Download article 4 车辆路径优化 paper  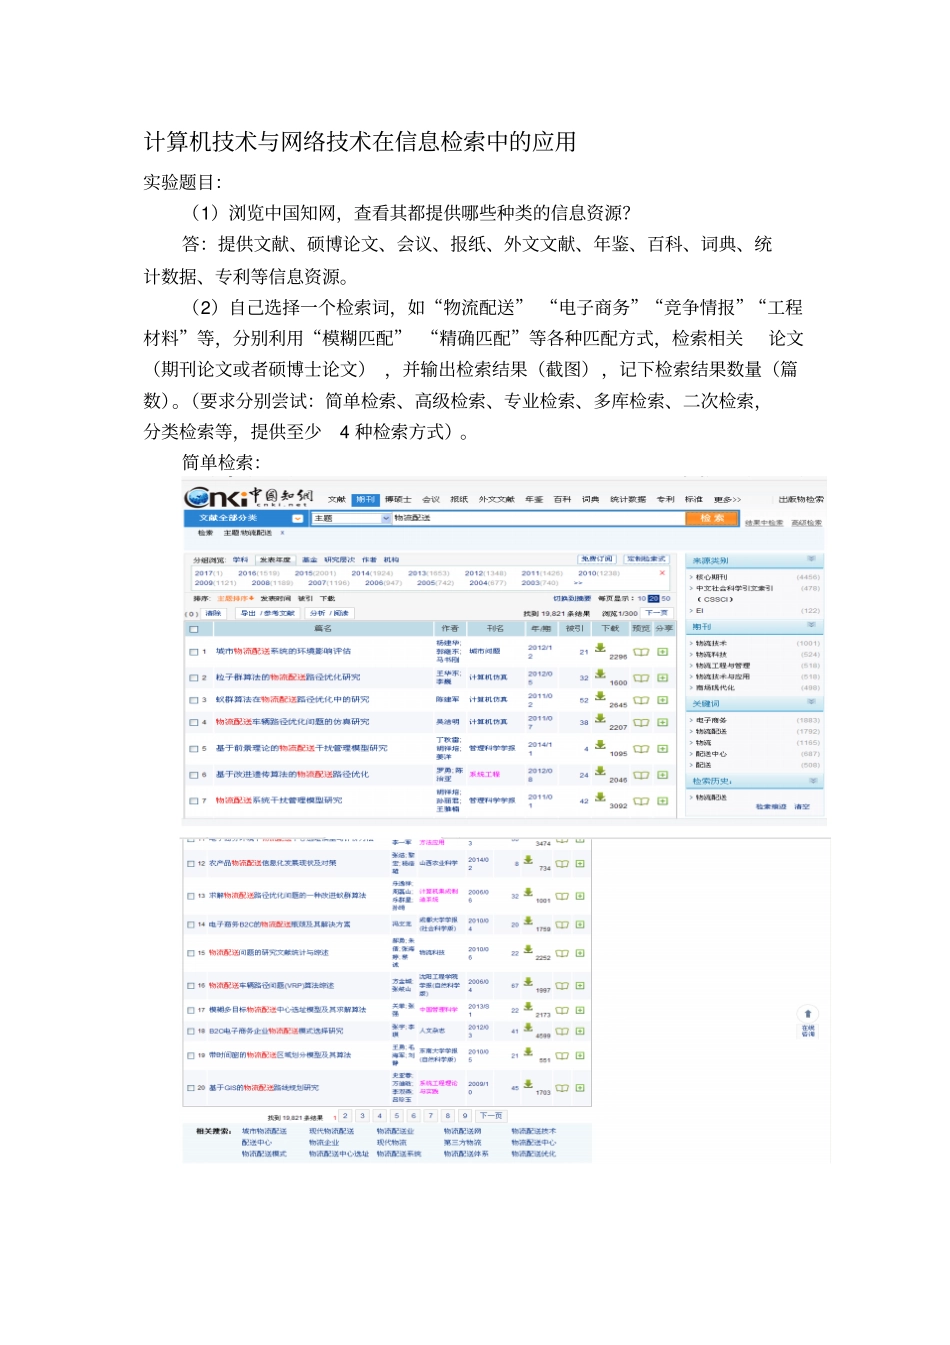(x=600, y=717)
